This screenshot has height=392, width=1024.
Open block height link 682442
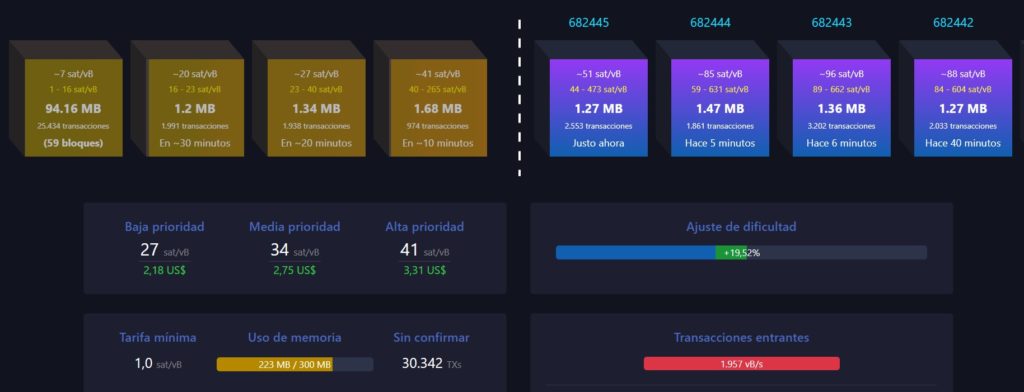tap(953, 23)
